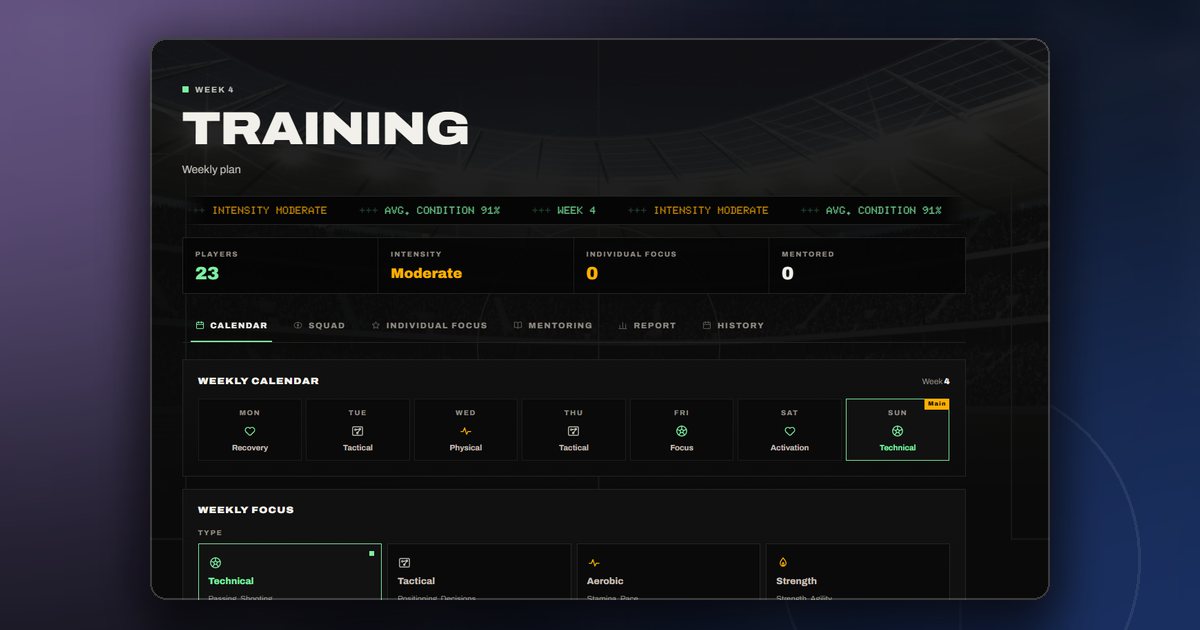Viewport: 1200px width, 630px height.
Task: Click the green square next to Week 4
Action: tap(186, 89)
